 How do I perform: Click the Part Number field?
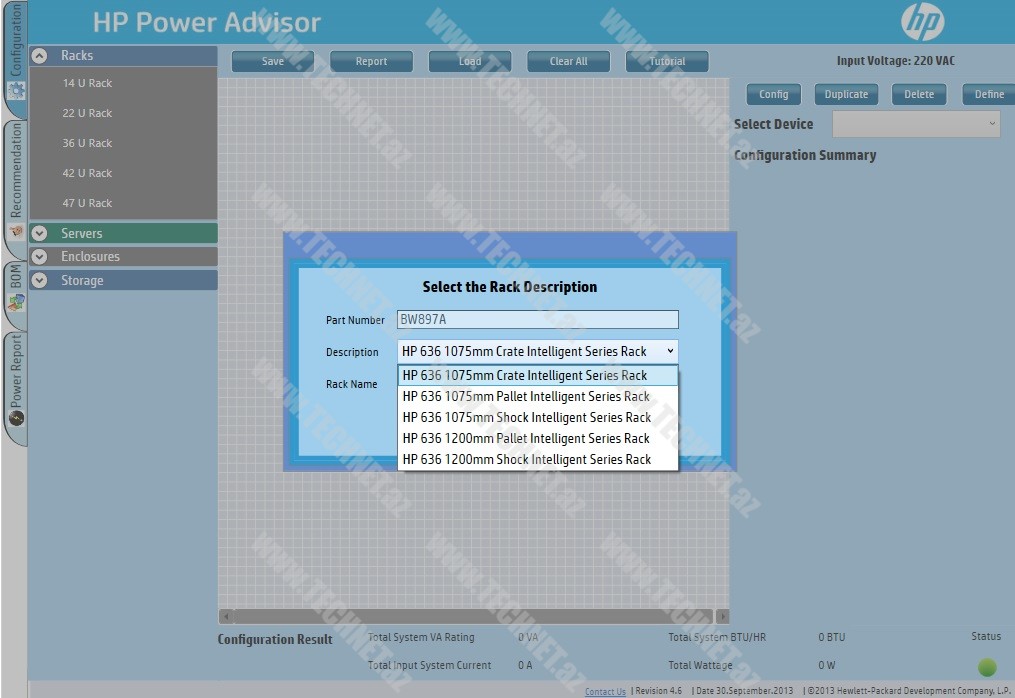pyautogui.click(x=537, y=320)
